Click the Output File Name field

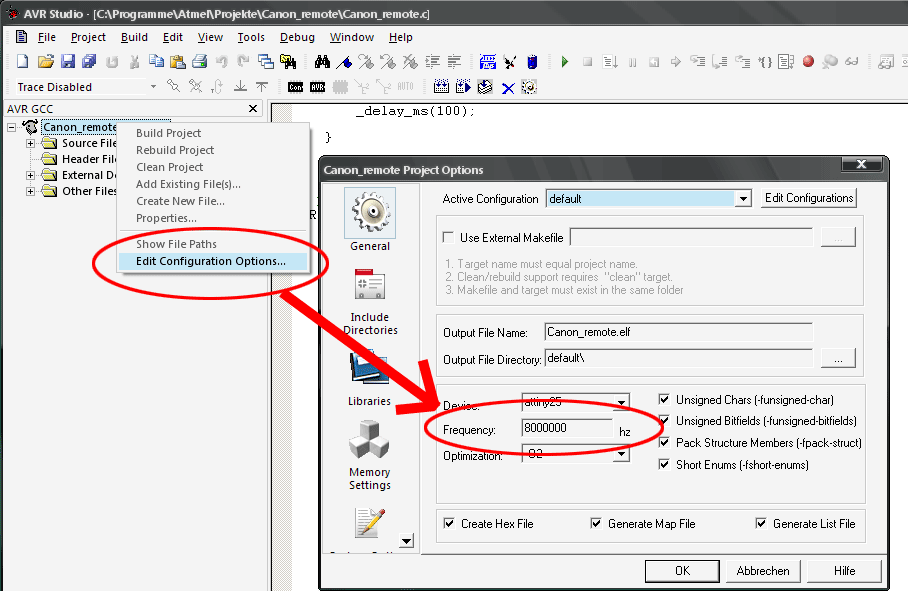tap(679, 332)
